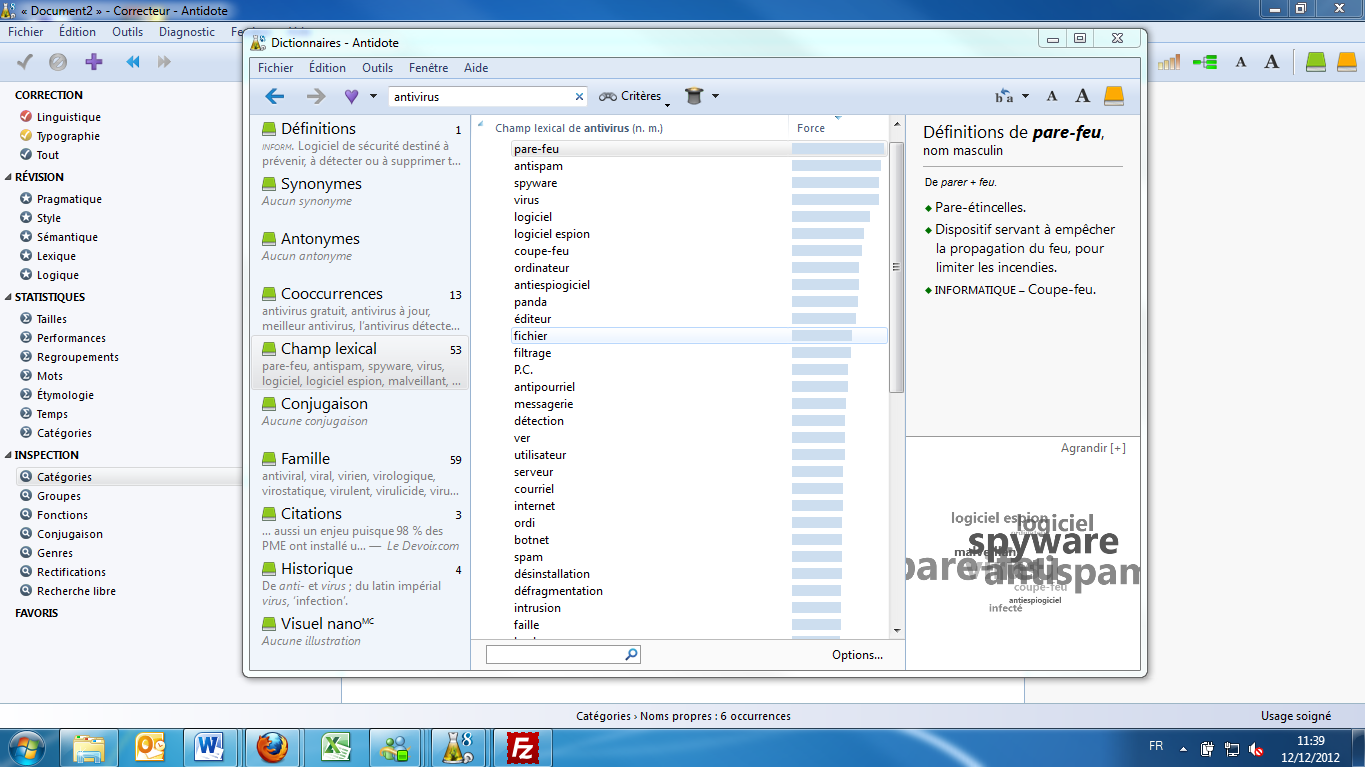Go back with the blue left arrow in Dictionnaires
The width and height of the screenshot is (1365, 767).
coord(274,96)
